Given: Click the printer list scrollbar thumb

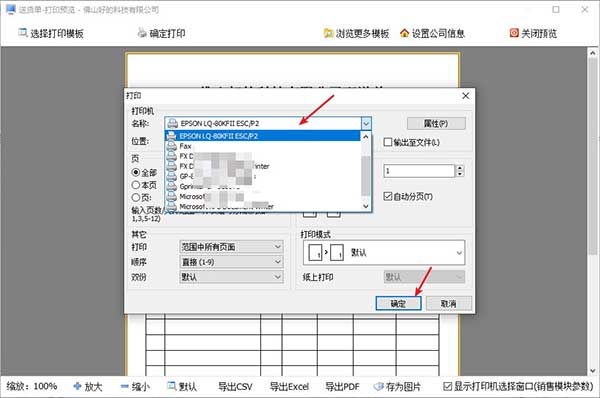Looking at the screenshot, I should click(x=366, y=176).
